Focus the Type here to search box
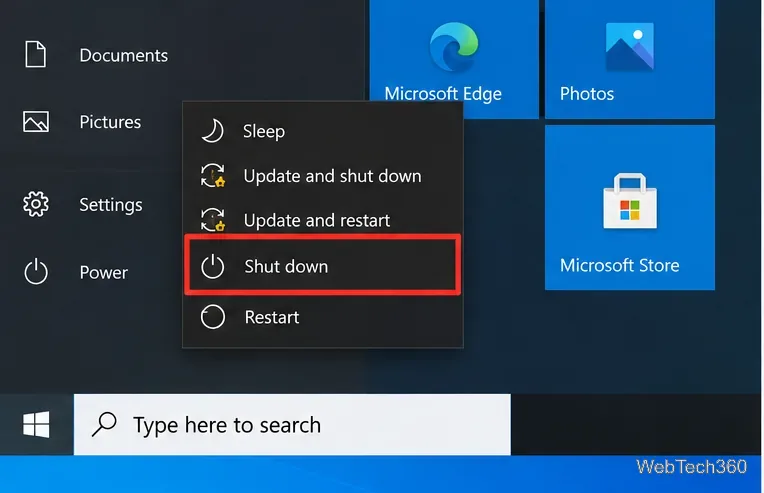Viewport: 764px width, 493px height. click(292, 424)
